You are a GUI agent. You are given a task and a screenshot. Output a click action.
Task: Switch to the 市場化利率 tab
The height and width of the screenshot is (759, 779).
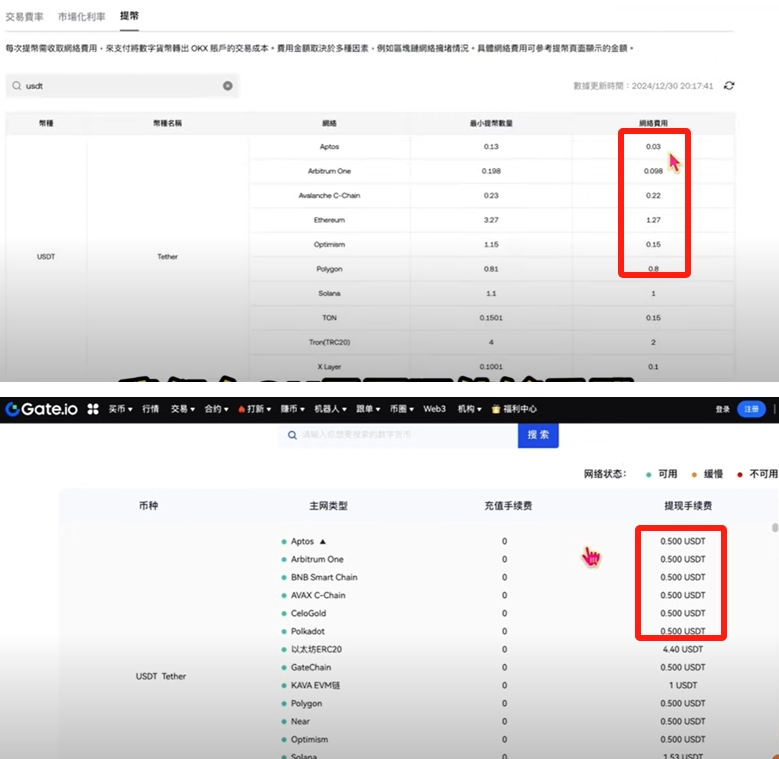tap(81, 16)
